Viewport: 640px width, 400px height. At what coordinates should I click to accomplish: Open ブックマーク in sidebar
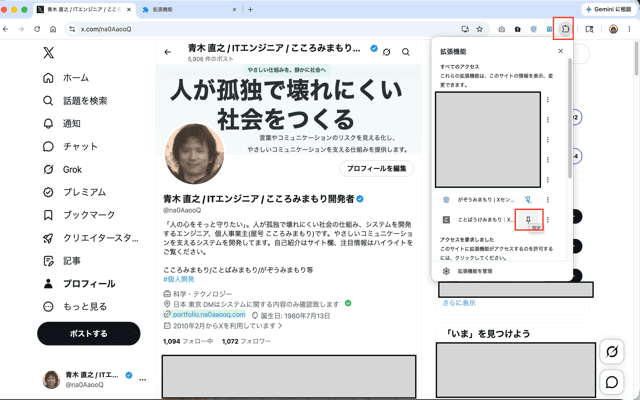[79, 215]
